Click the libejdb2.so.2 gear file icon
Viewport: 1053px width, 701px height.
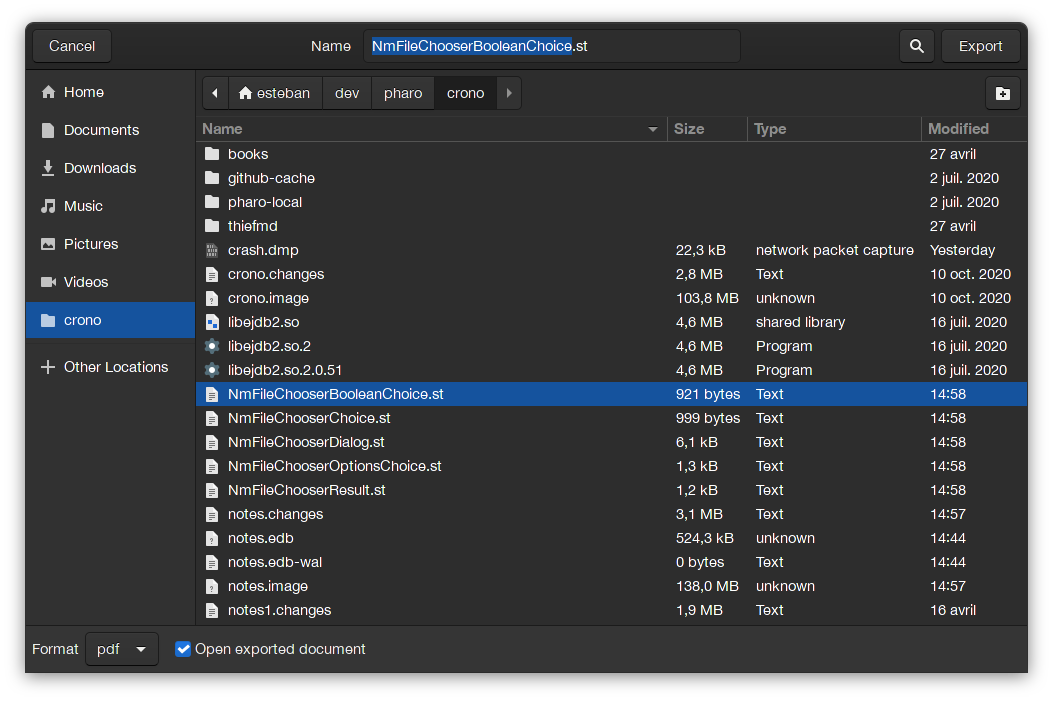click(x=211, y=346)
